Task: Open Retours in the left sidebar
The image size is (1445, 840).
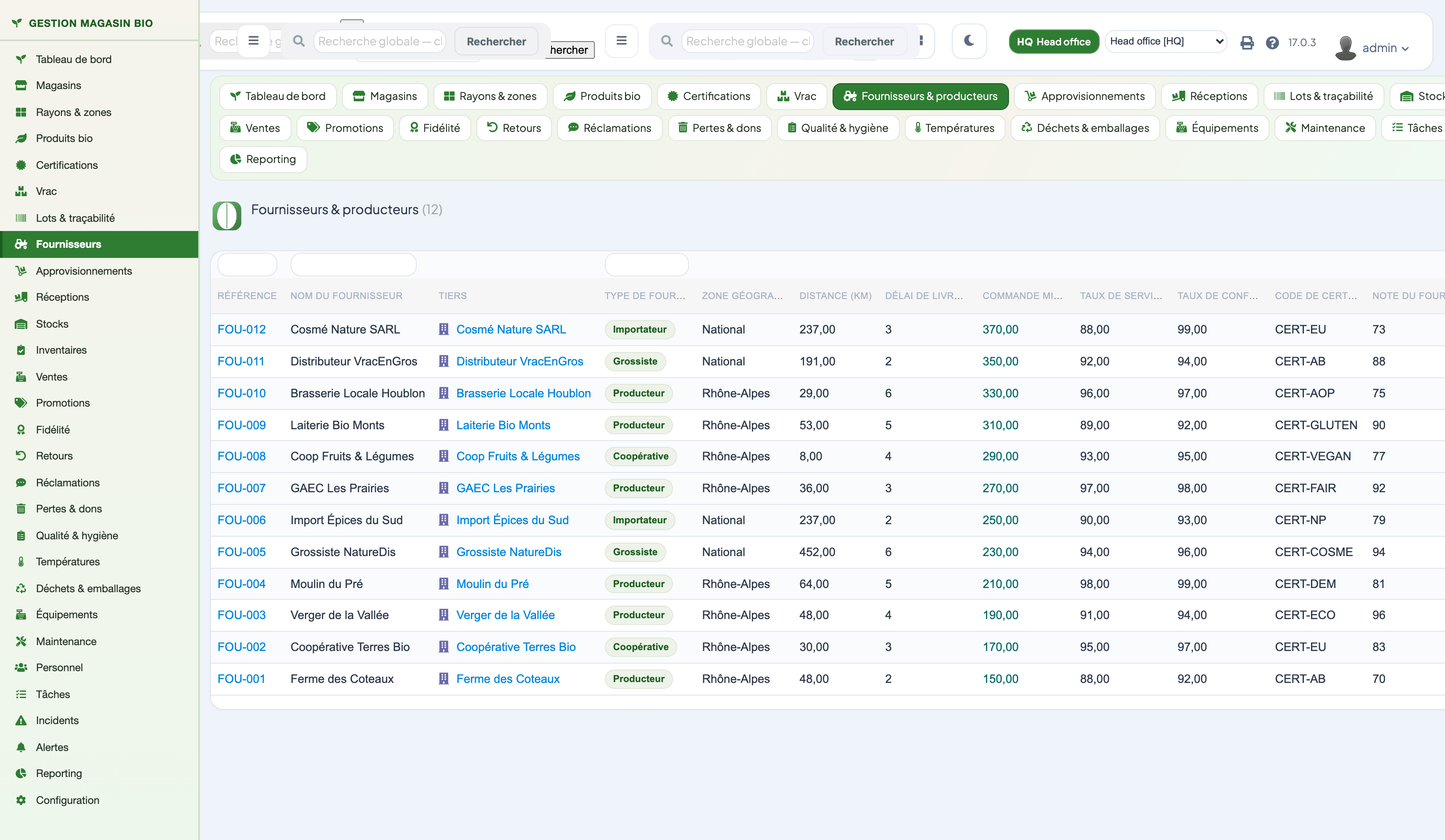Action: tap(99, 456)
